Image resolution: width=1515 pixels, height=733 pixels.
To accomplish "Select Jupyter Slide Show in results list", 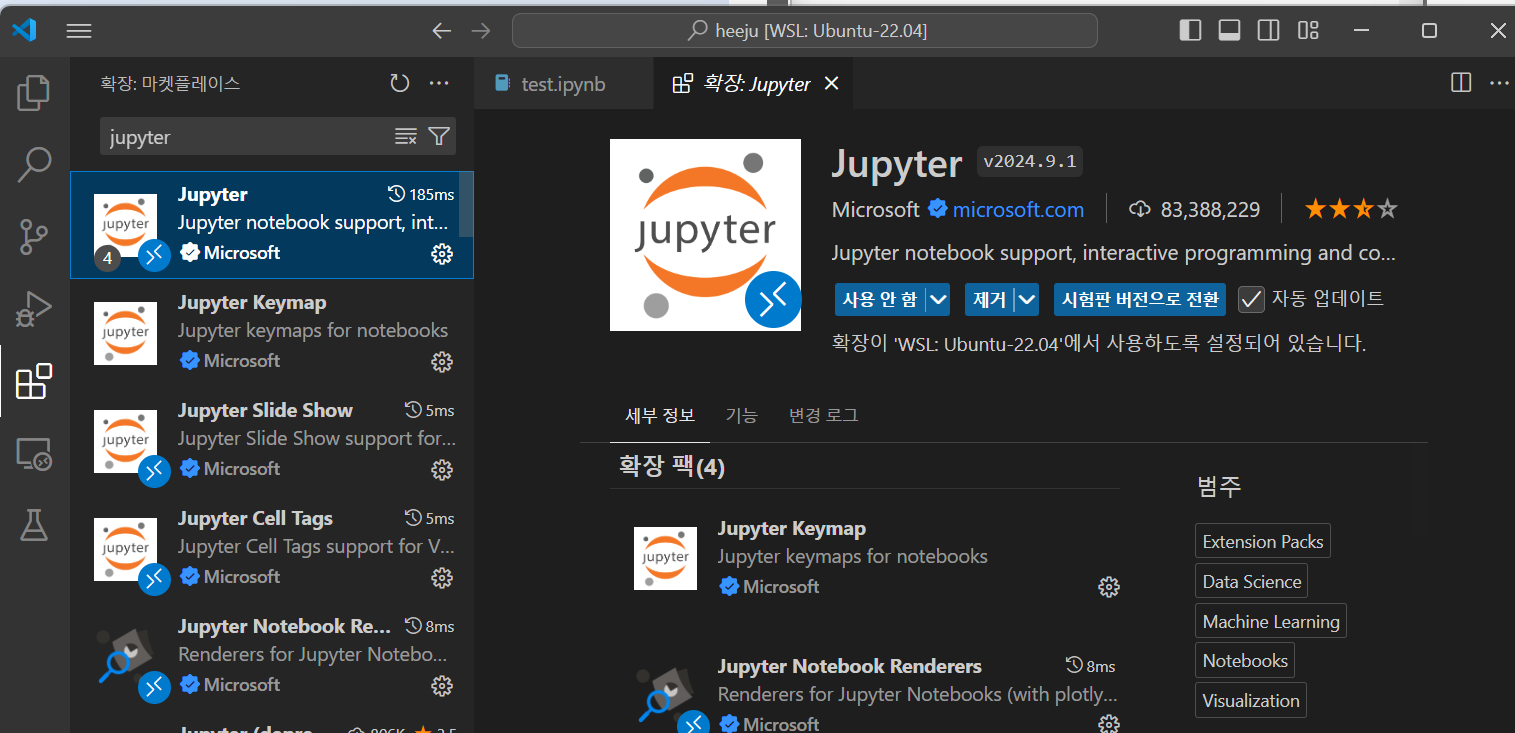I will pyautogui.click(x=271, y=441).
